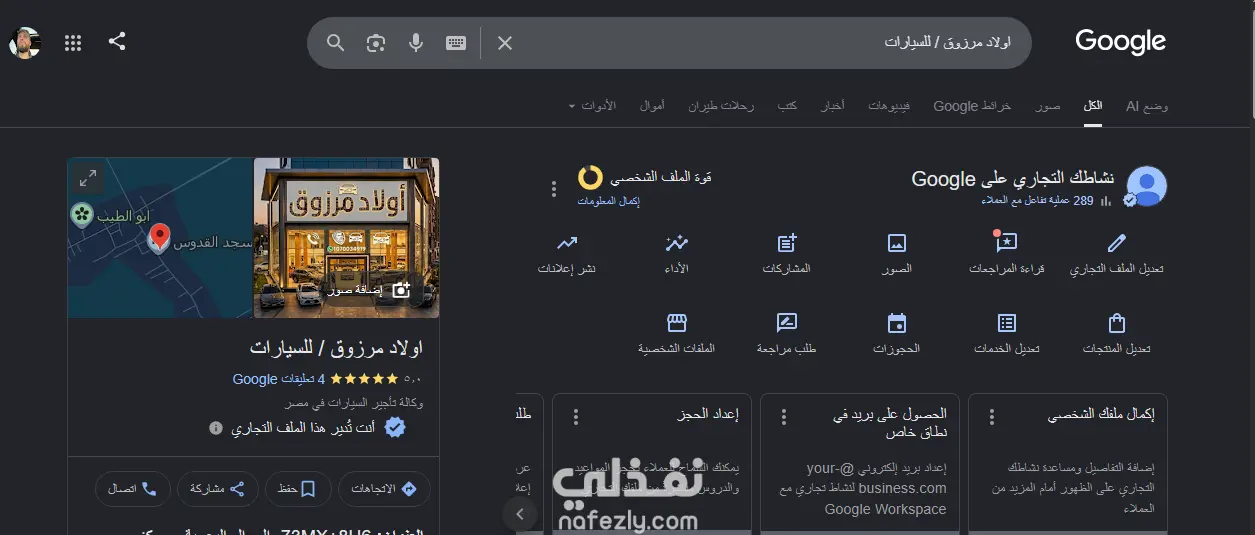Screen dimensions: 1255x535
Task: Click 289 customer interactions link
Action: [1039, 201]
